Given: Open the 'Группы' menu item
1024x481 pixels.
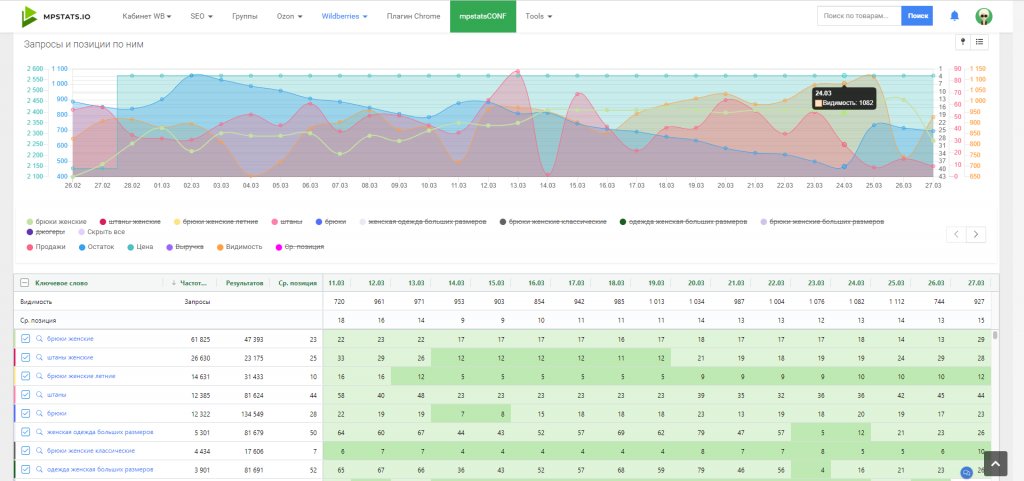Looking at the screenshot, I should click(x=244, y=17).
